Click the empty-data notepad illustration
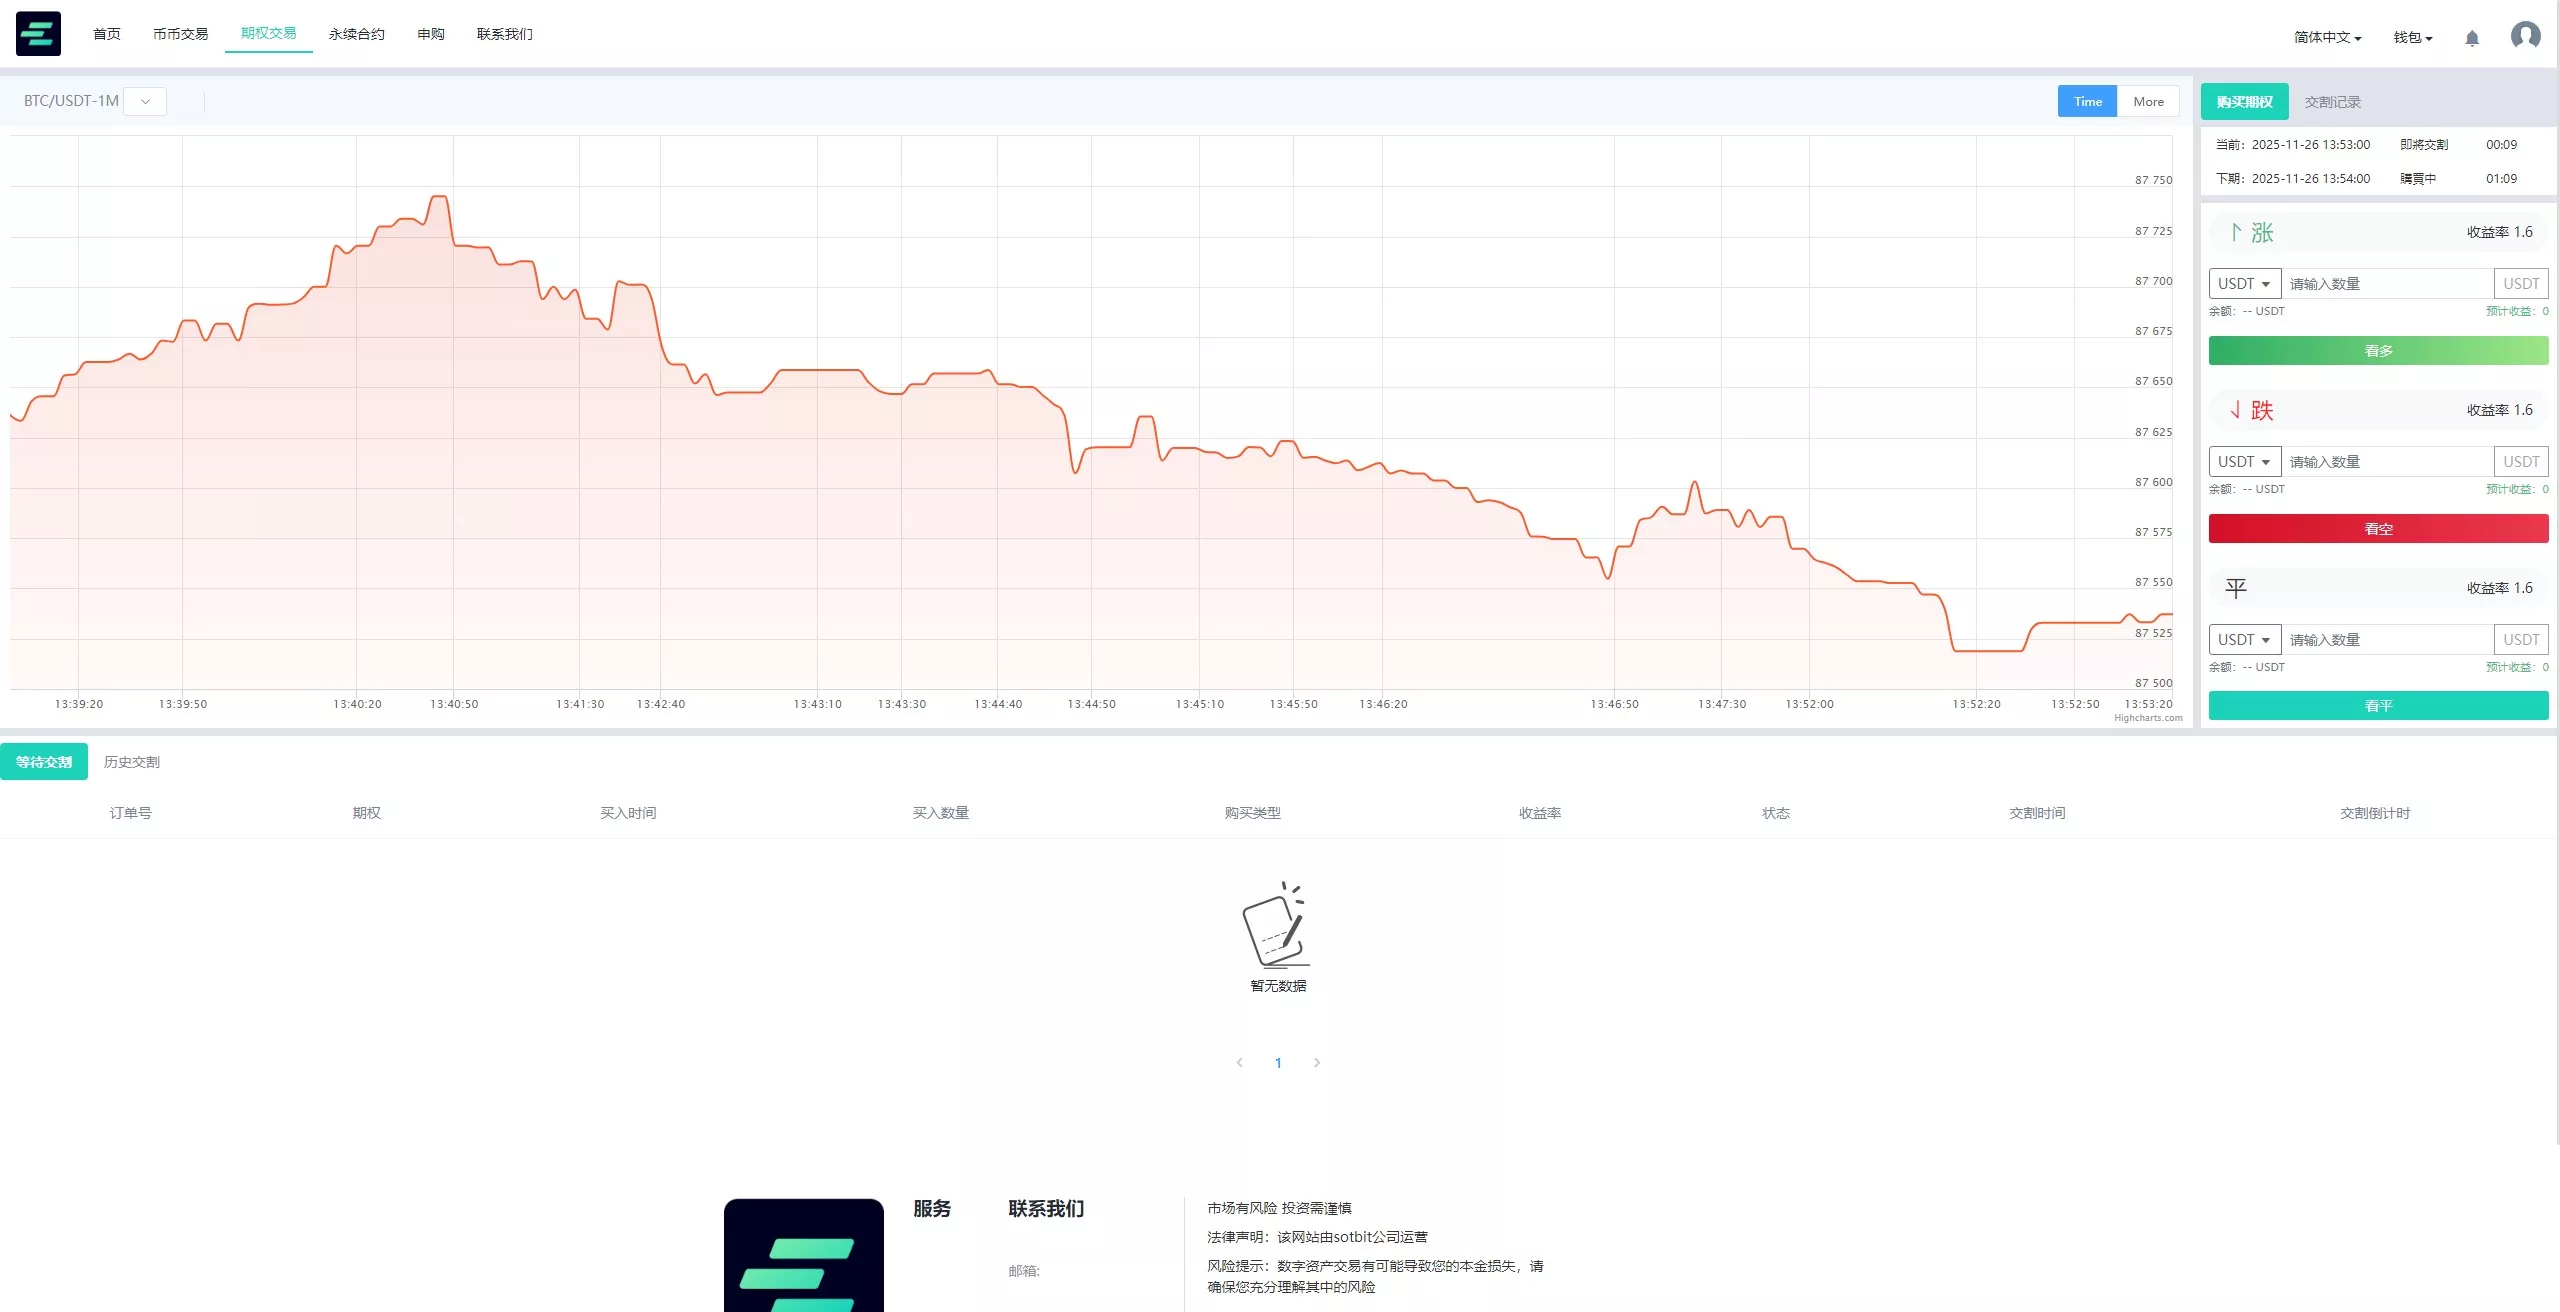2560x1312 pixels. [1277, 925]
